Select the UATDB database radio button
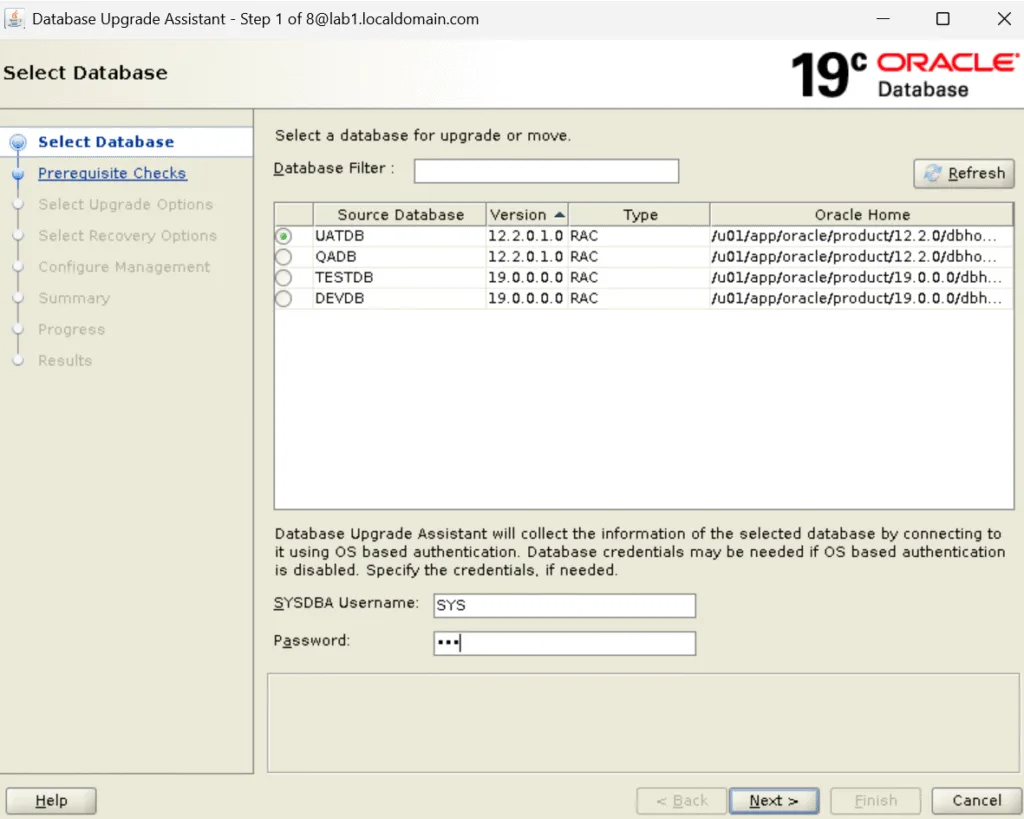This screenshot has height=819, width=1024. [284, 237]
